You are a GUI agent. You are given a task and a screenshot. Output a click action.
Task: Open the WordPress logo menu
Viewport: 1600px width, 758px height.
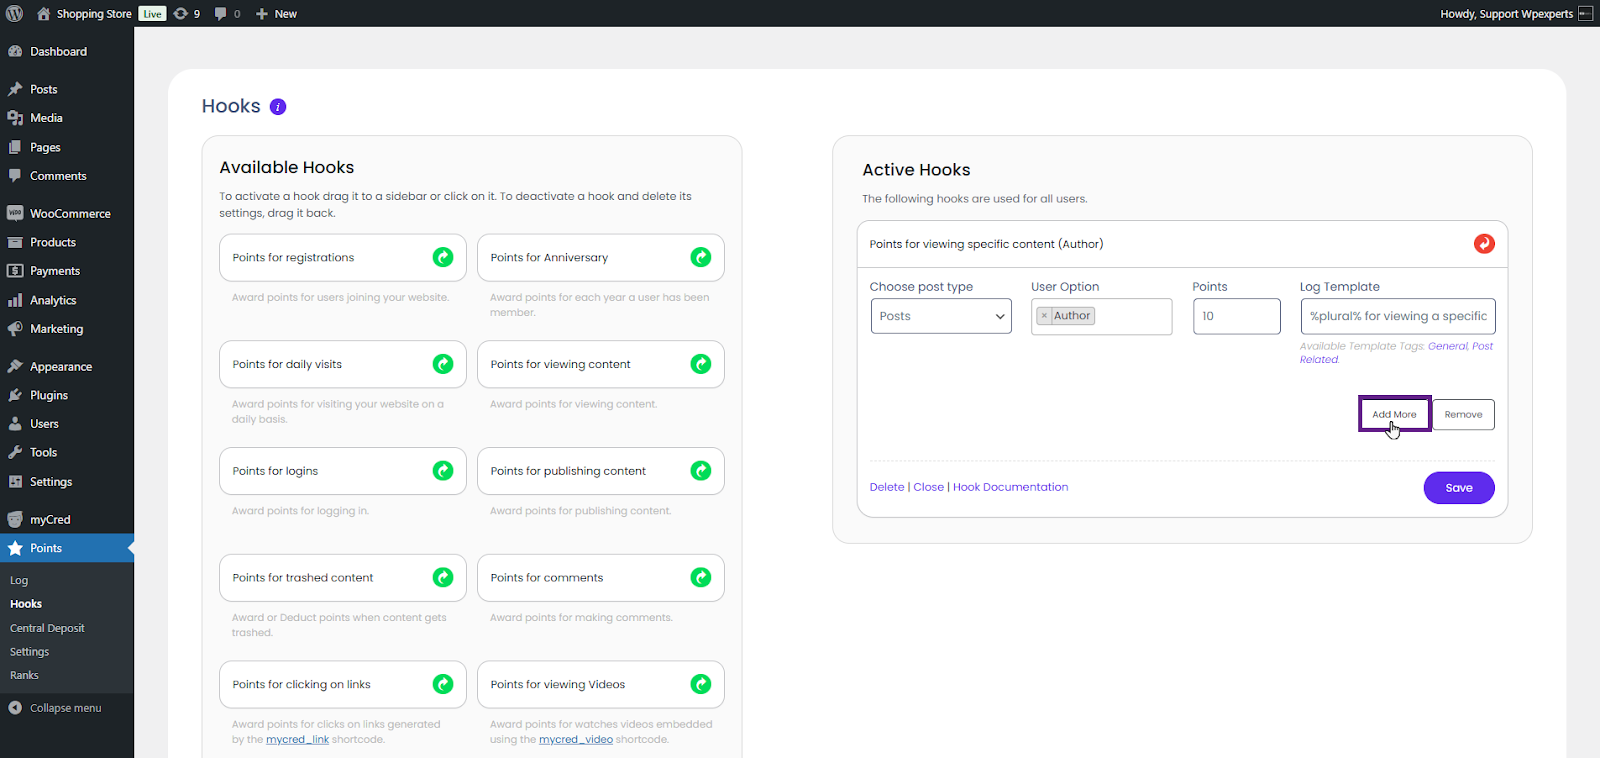coord(15,14)
